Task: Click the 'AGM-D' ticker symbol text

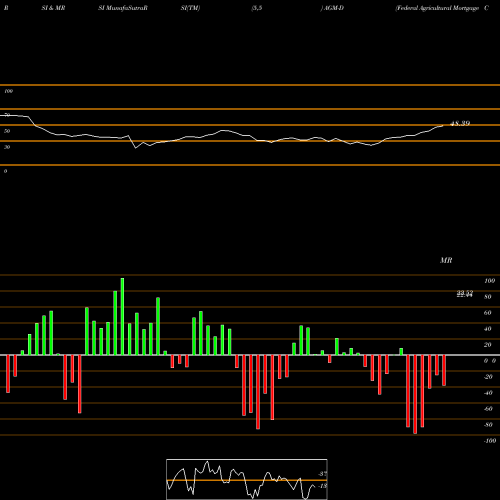Action: (334, 8)
